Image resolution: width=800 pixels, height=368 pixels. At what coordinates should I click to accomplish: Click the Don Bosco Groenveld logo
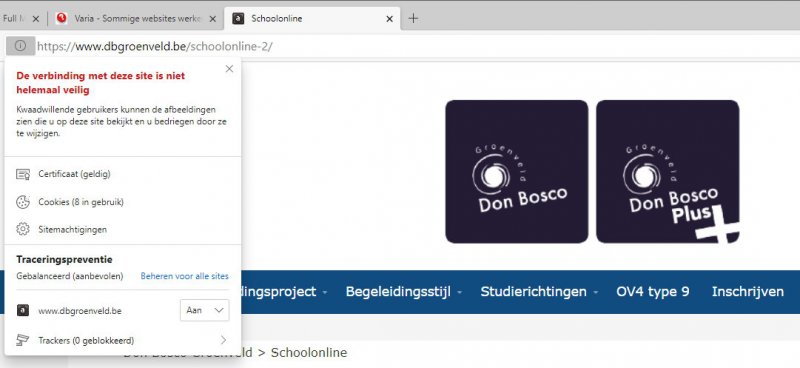tap(516, 171)
